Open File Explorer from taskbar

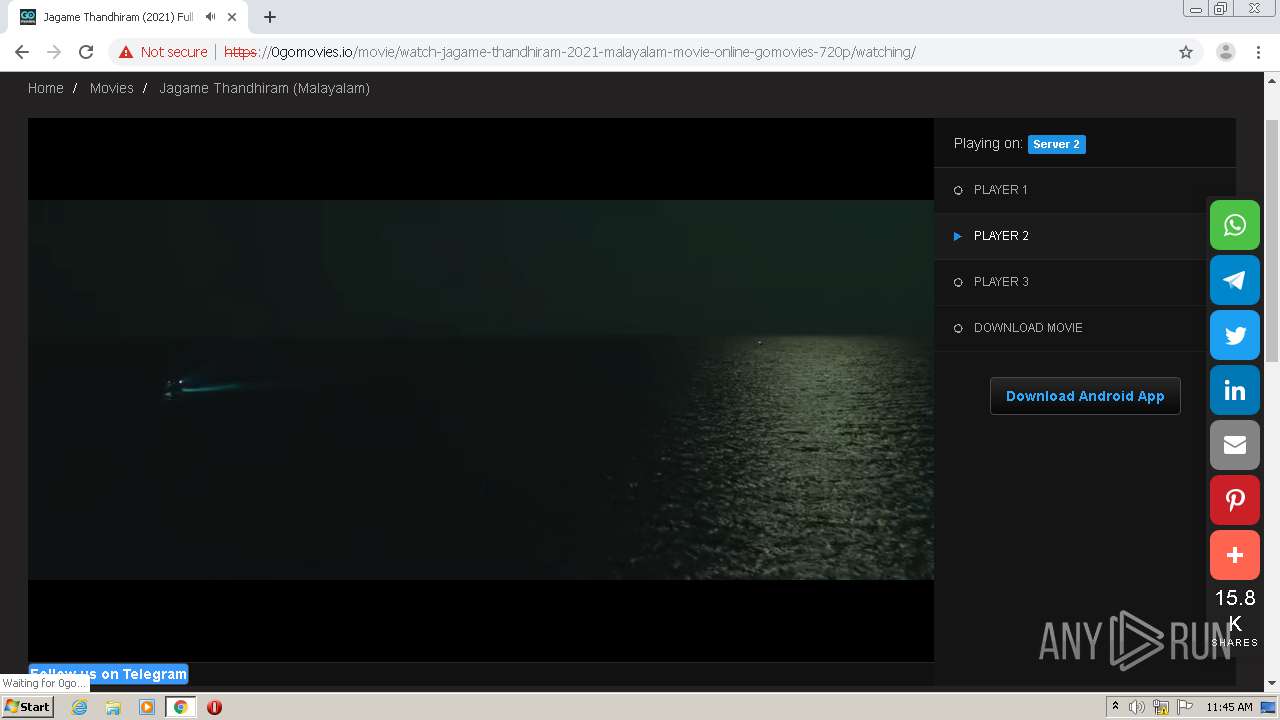pyautogui.click(x=113, y=707)
